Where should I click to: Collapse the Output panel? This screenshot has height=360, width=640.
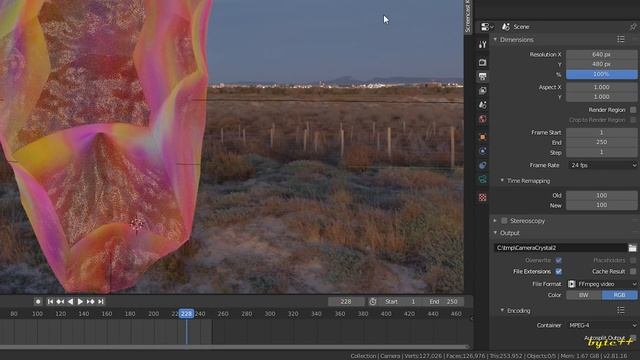496,233
